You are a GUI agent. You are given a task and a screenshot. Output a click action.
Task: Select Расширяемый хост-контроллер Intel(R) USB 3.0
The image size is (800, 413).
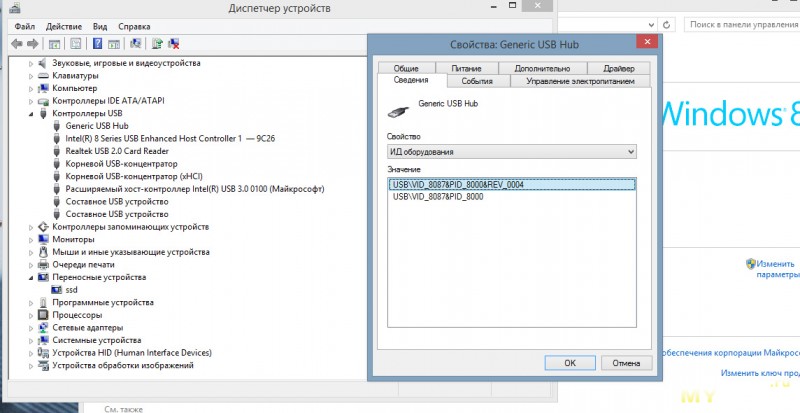pyautogui.click(x=195, y=189)
